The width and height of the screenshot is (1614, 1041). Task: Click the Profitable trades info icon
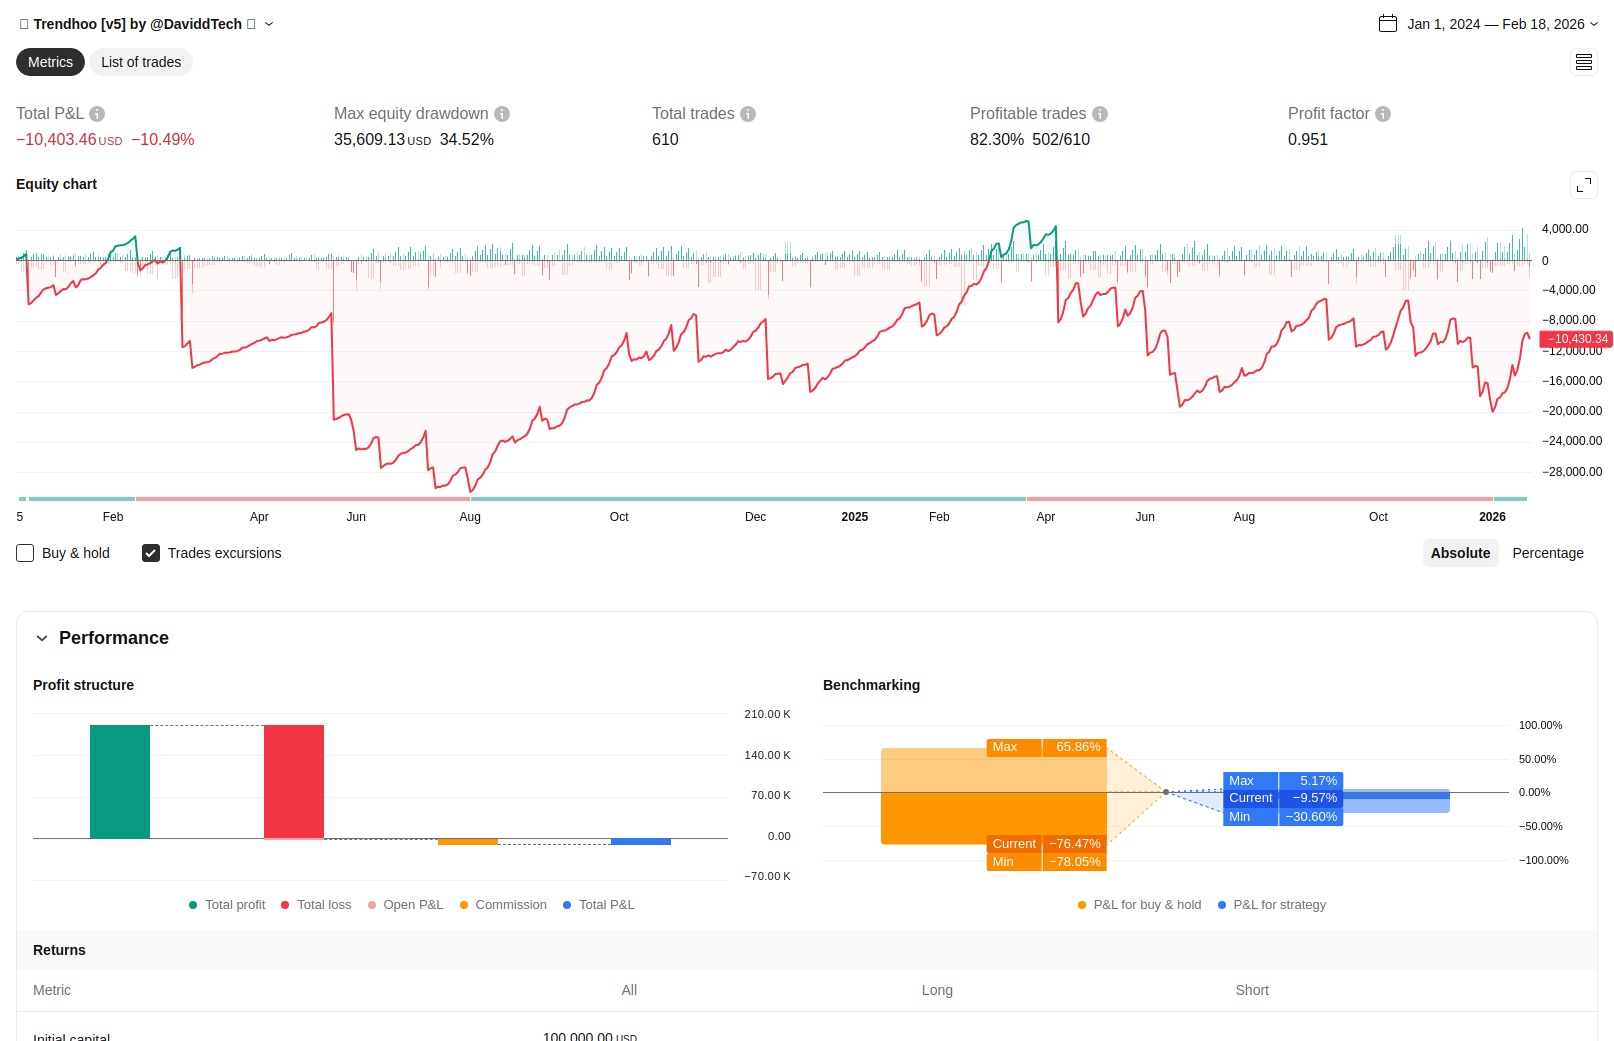(x=1100, y=114)
